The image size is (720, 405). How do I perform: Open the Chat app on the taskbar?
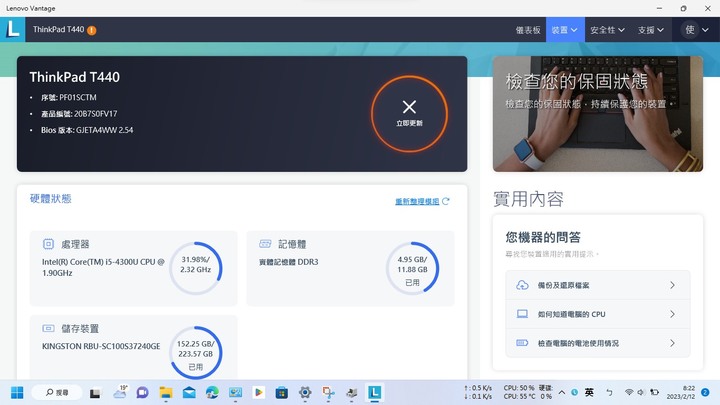click(x=142, y=393)
